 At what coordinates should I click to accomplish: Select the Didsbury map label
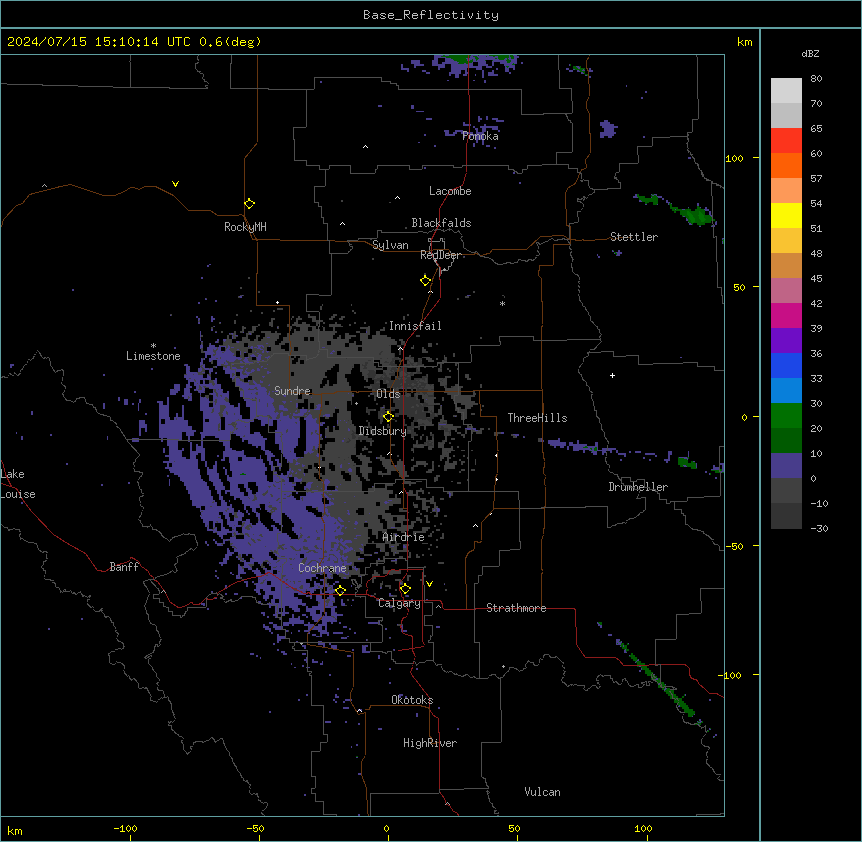click(383, 431)
